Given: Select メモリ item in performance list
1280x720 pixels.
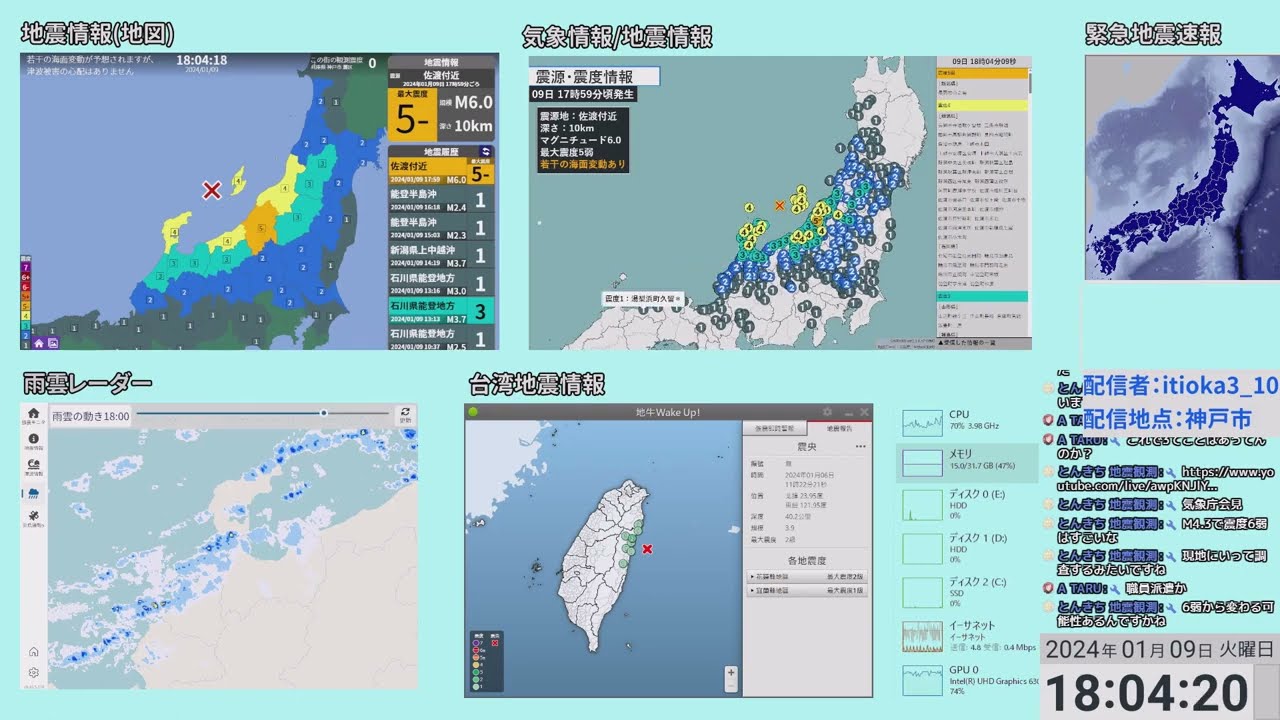Looking at the screenshot, I should (x=967, y=463).
